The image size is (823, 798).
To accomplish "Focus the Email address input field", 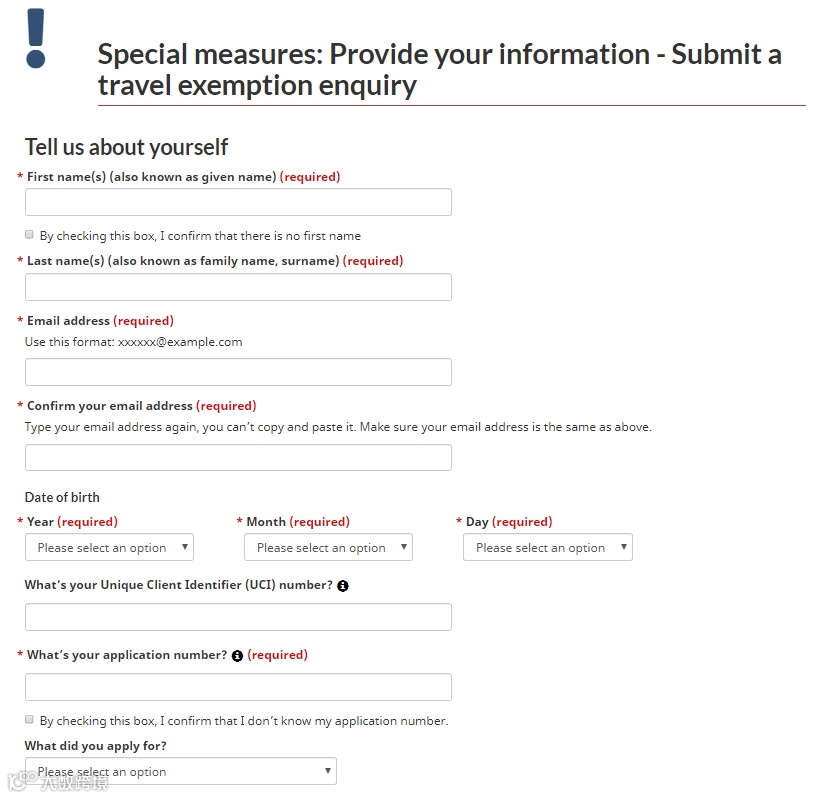I will (x=238, y=372).
